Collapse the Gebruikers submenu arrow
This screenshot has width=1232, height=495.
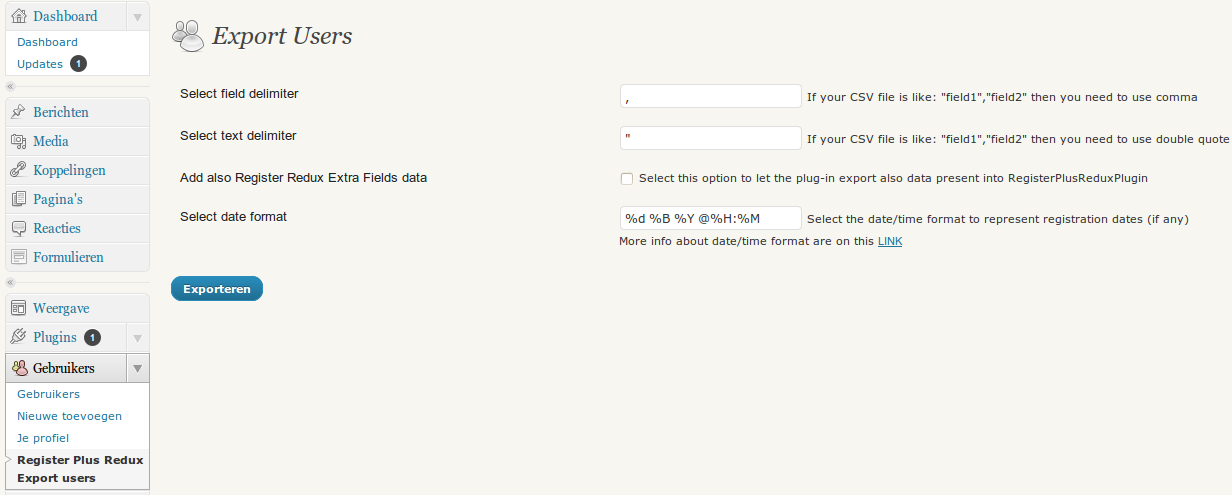click(138, 368)
